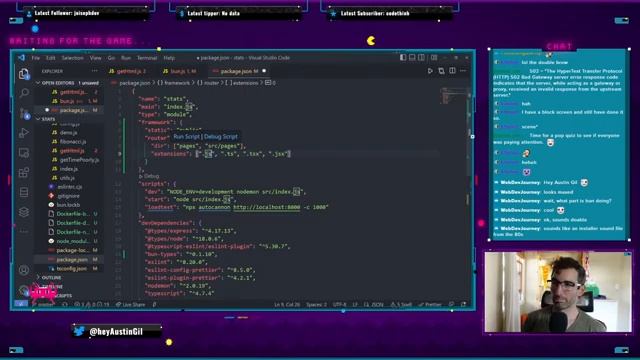Open getTimePoorly.js in the file tree
This screenshot has height=360, width=640.
click(79, 160)
